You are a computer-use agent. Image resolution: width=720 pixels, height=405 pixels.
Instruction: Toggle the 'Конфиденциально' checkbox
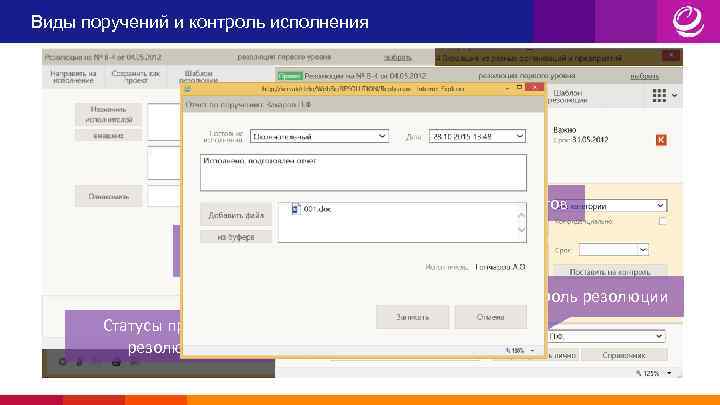click(662, 221)
